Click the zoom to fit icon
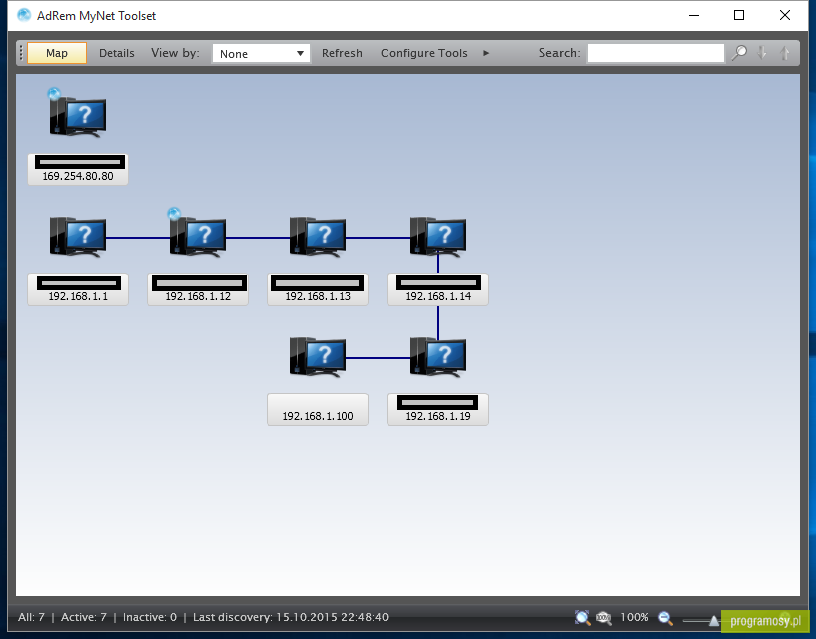816x639 pixels. click(582, 618)
